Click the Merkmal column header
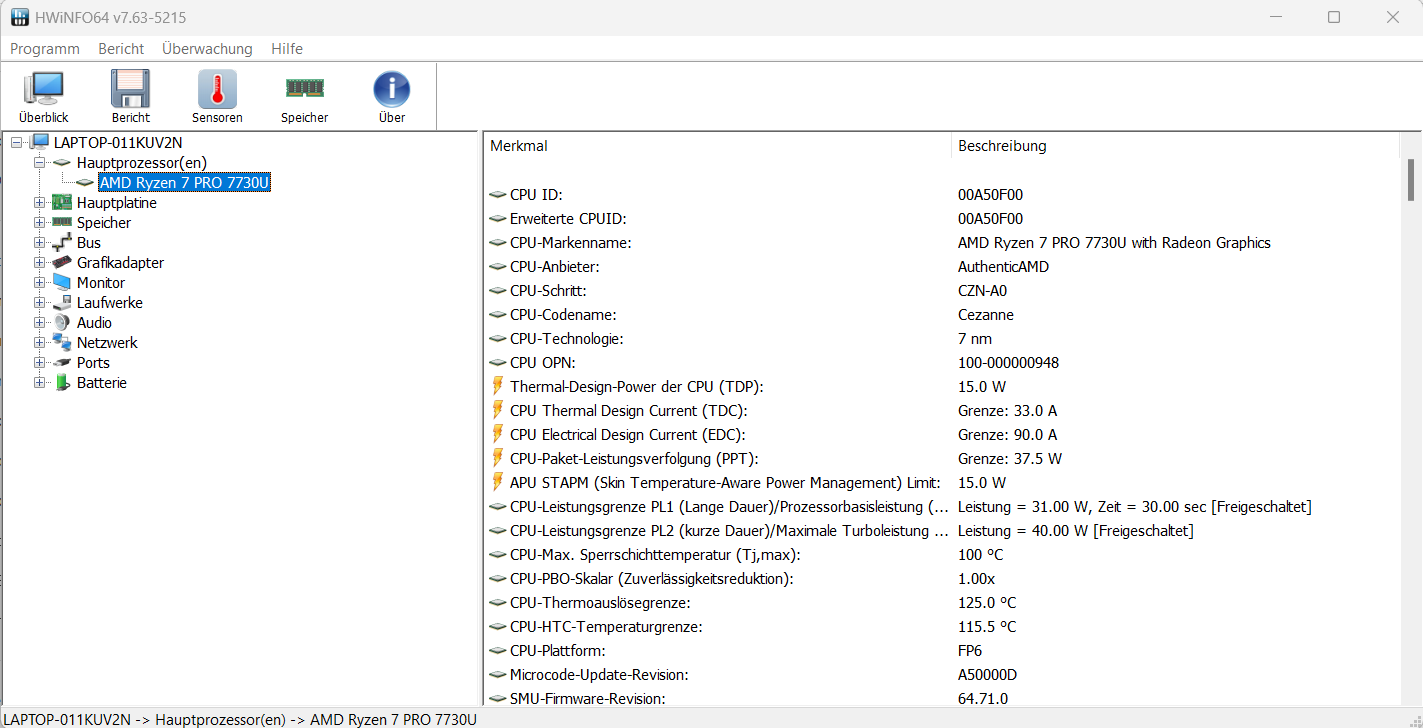Screen dimensions: 1423x728 pyautogui.click(x=519, y=146)
